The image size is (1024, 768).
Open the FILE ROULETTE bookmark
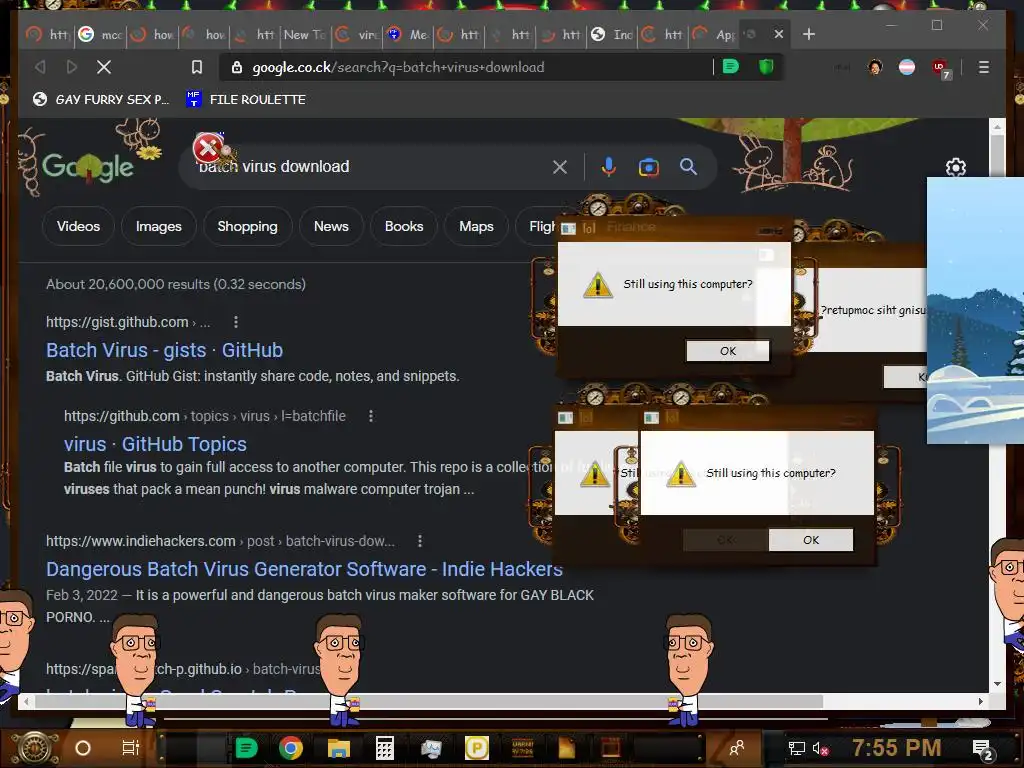pos(246,100)
